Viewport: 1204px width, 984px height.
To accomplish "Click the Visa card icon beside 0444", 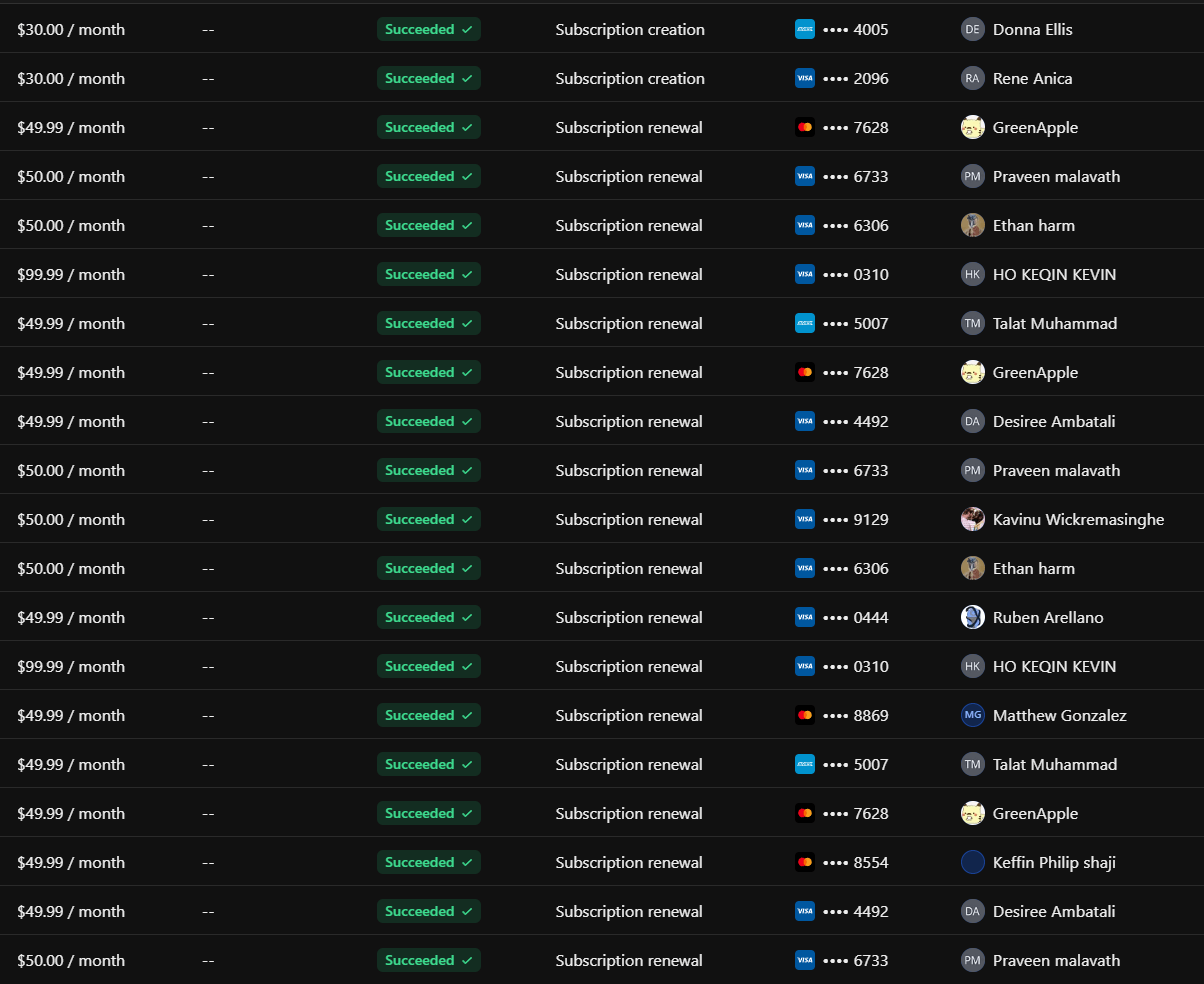I will 805,618.
